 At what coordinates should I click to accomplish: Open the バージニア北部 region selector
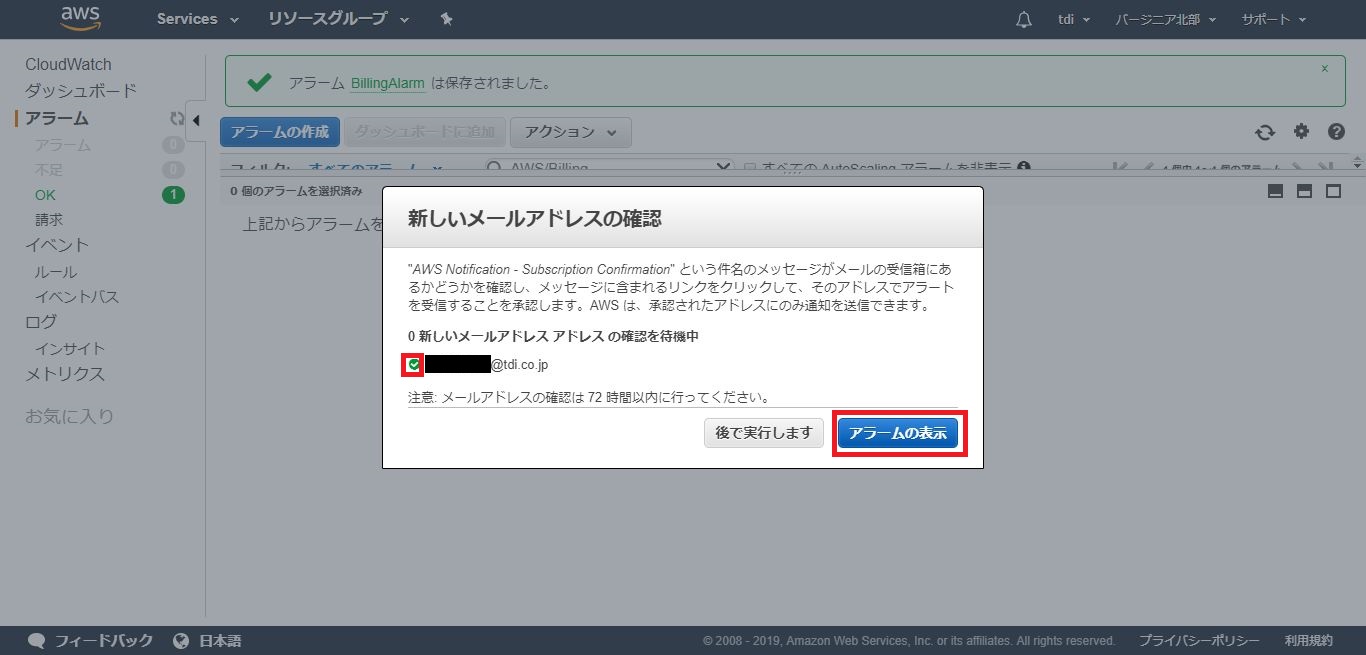coord(1165,20)
